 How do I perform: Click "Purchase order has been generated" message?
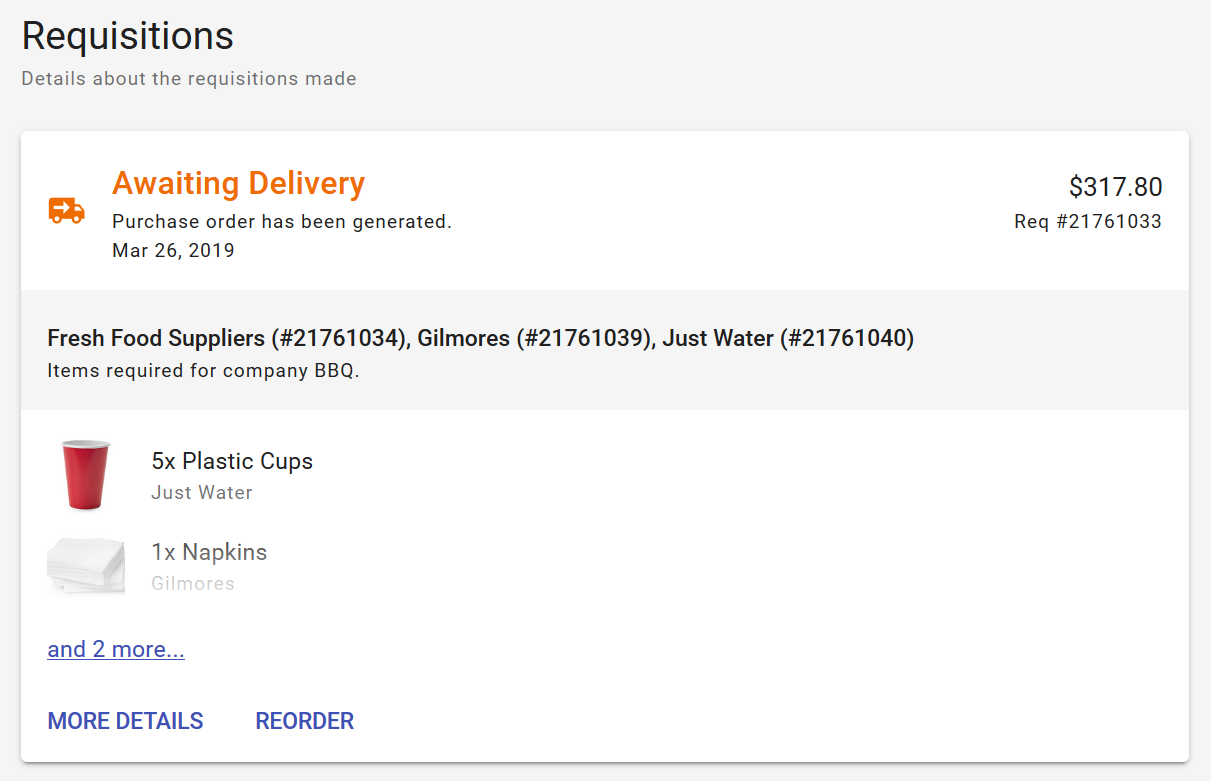pos(281,222)
